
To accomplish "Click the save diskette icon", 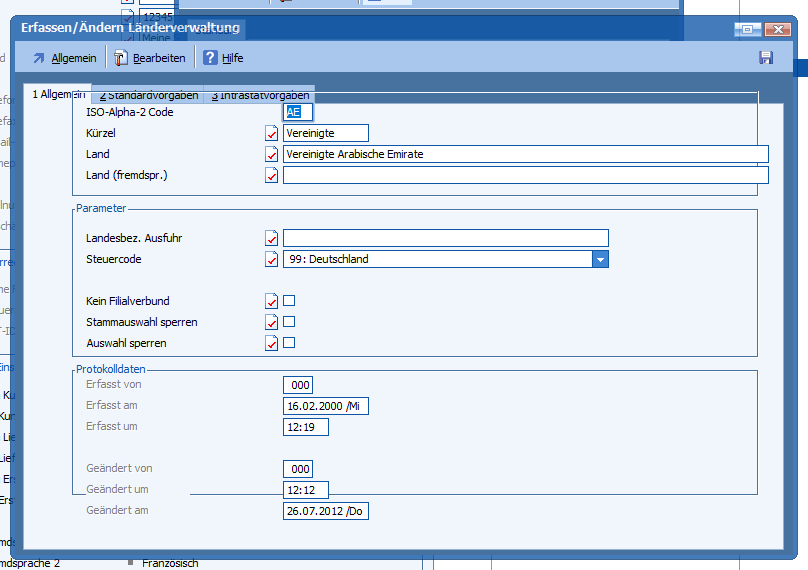I will click(x=766, y=58).
